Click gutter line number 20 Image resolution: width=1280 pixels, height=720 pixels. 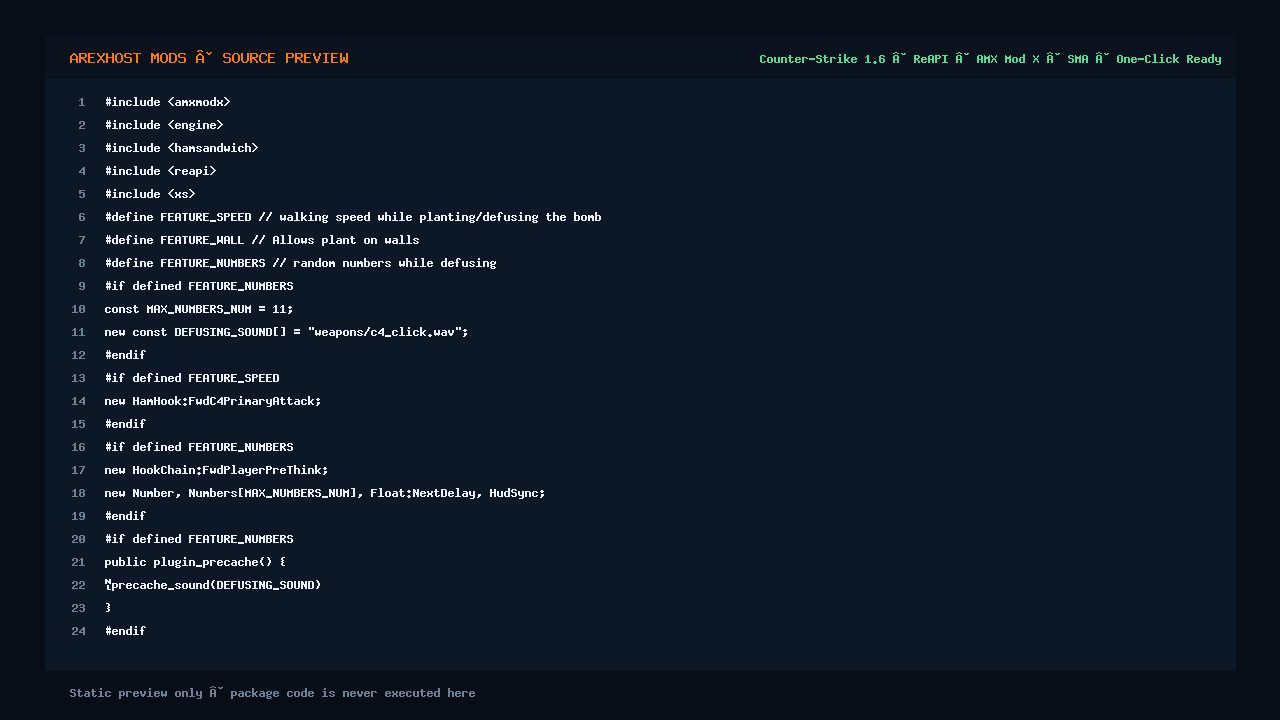(x=79, y=539)
